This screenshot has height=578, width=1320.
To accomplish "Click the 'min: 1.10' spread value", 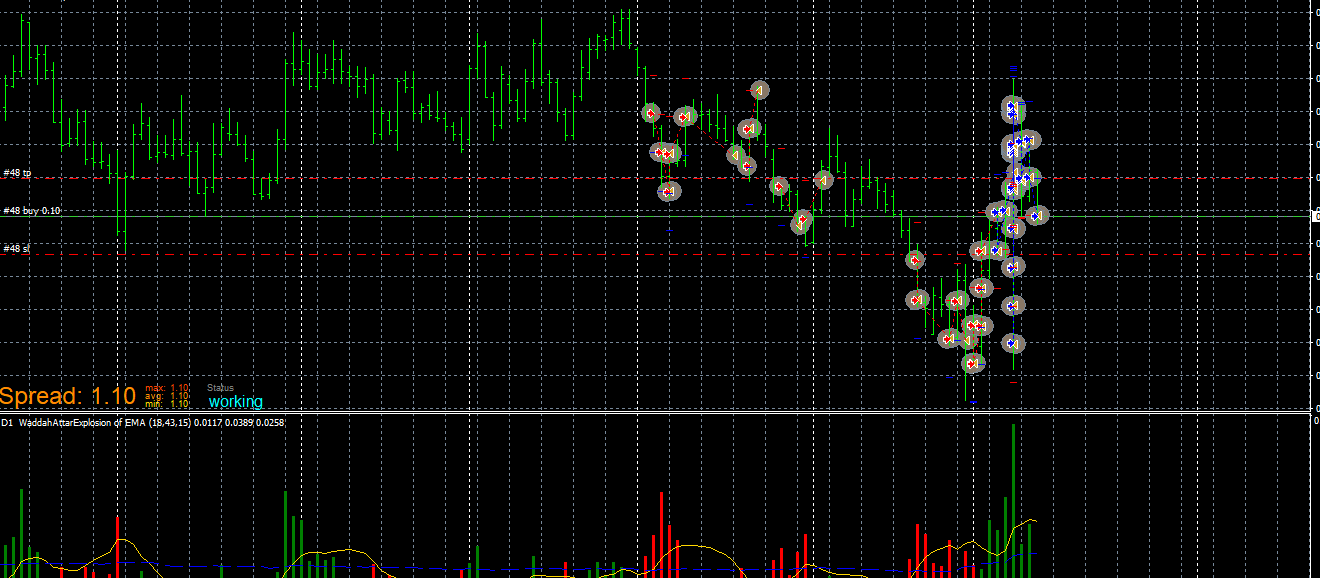I will (x=167, y=404).
